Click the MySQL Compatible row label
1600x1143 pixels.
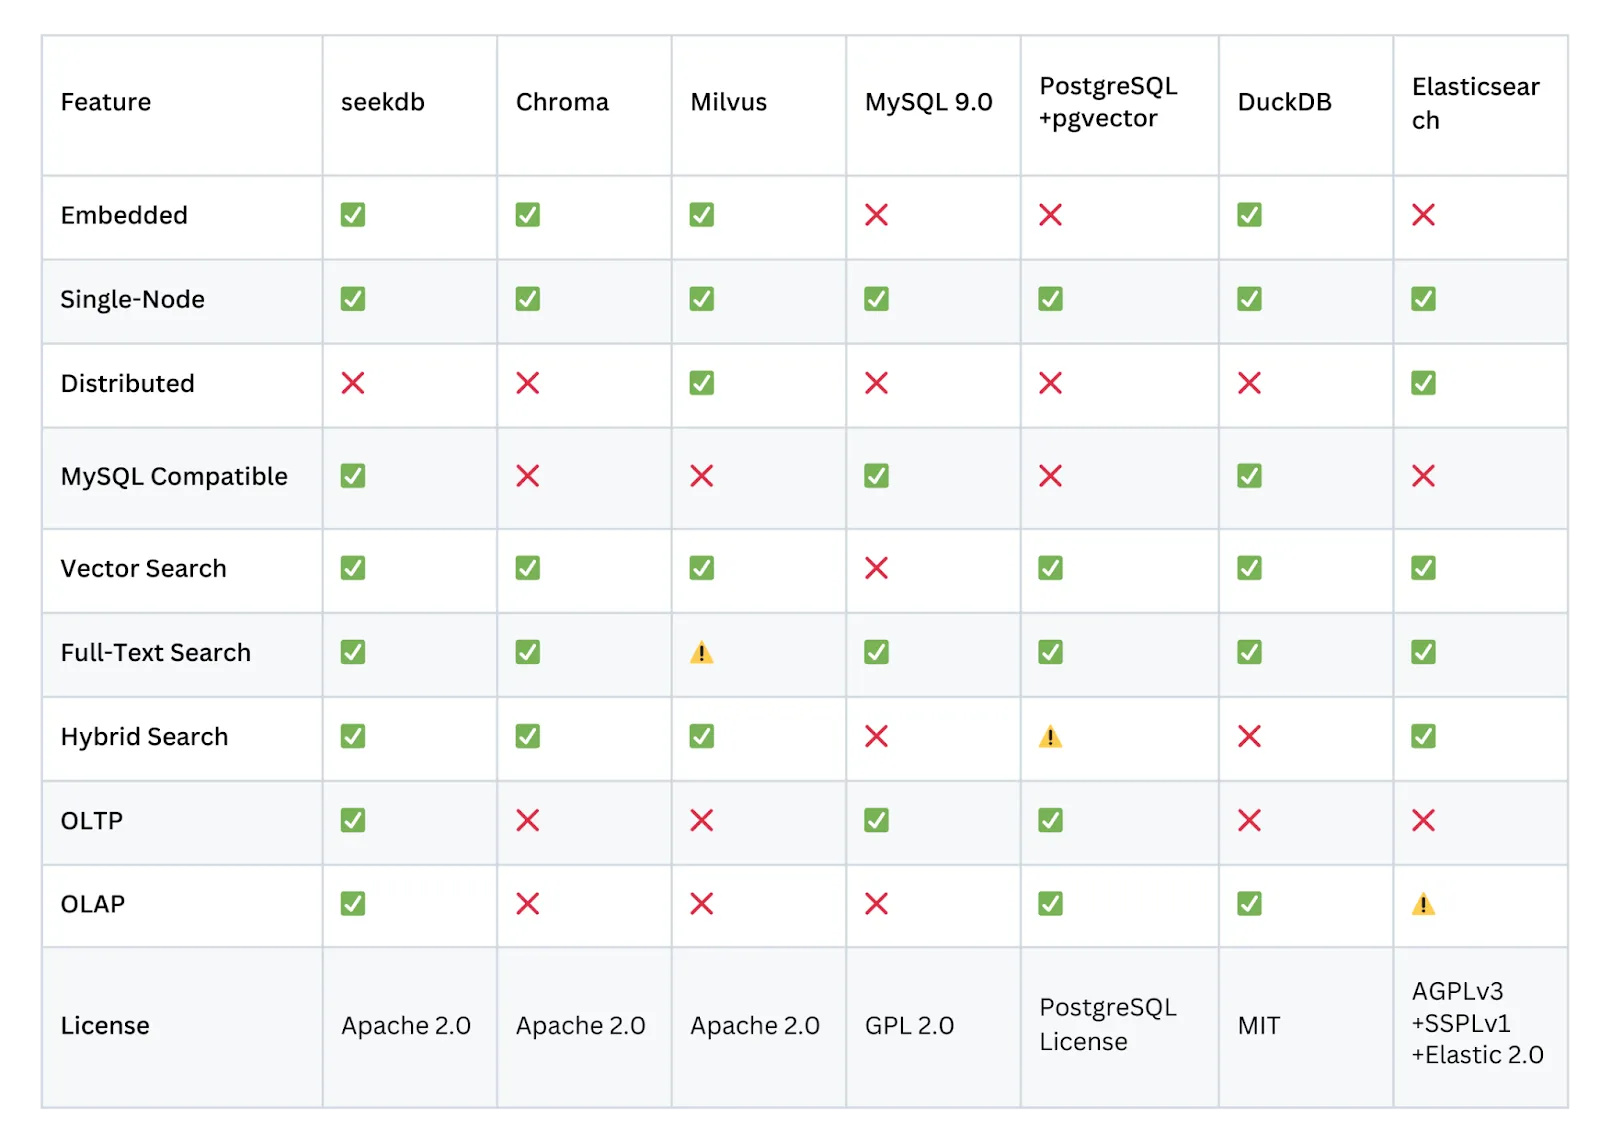174,476
